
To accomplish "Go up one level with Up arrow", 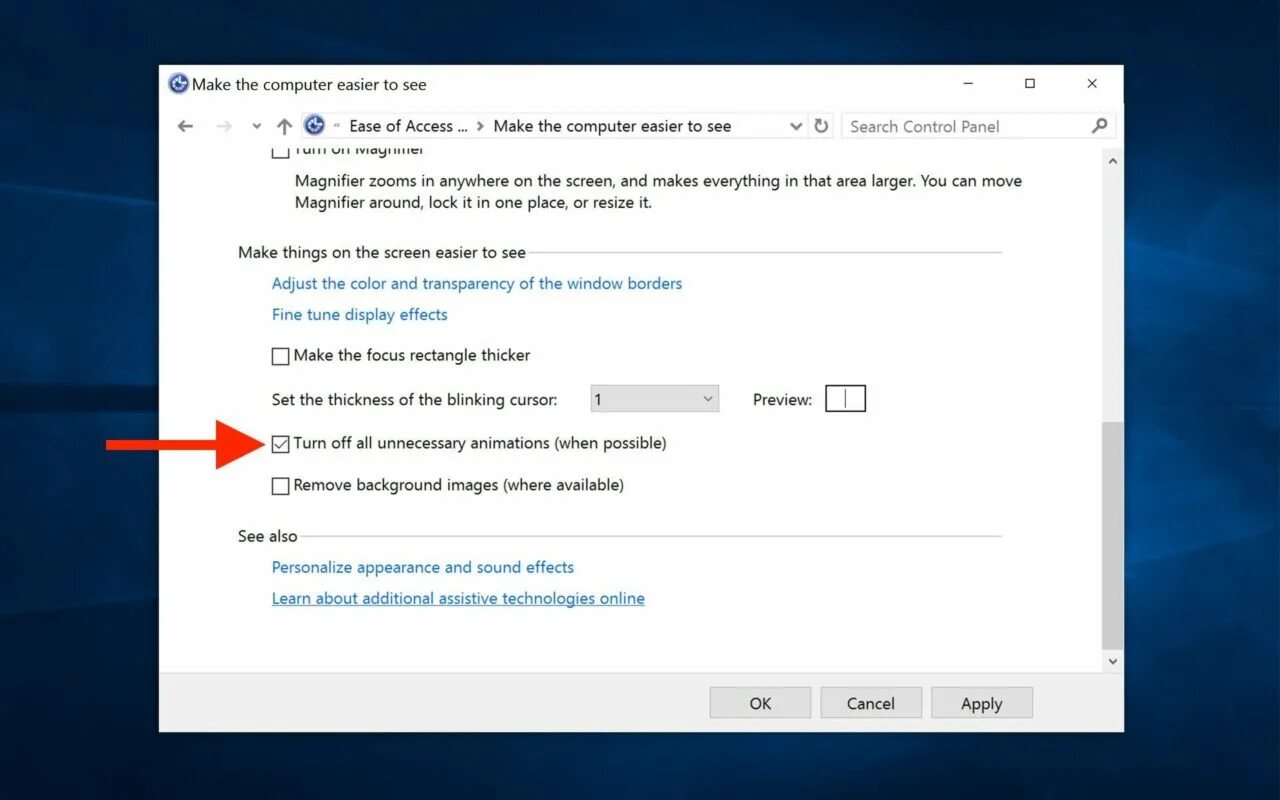I will pyautogui.click(x=285, y=126).
